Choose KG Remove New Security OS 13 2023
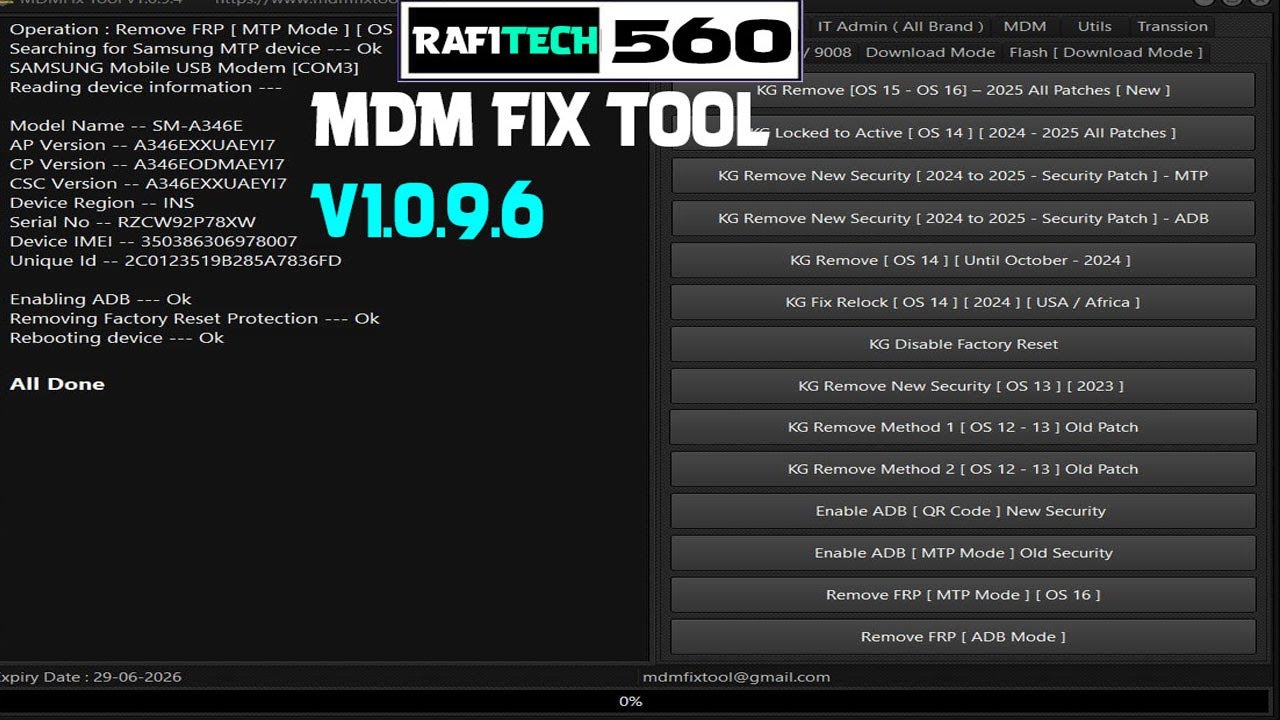The height and width of the screenshot is (720, 1280). click(x=963, y=386)
